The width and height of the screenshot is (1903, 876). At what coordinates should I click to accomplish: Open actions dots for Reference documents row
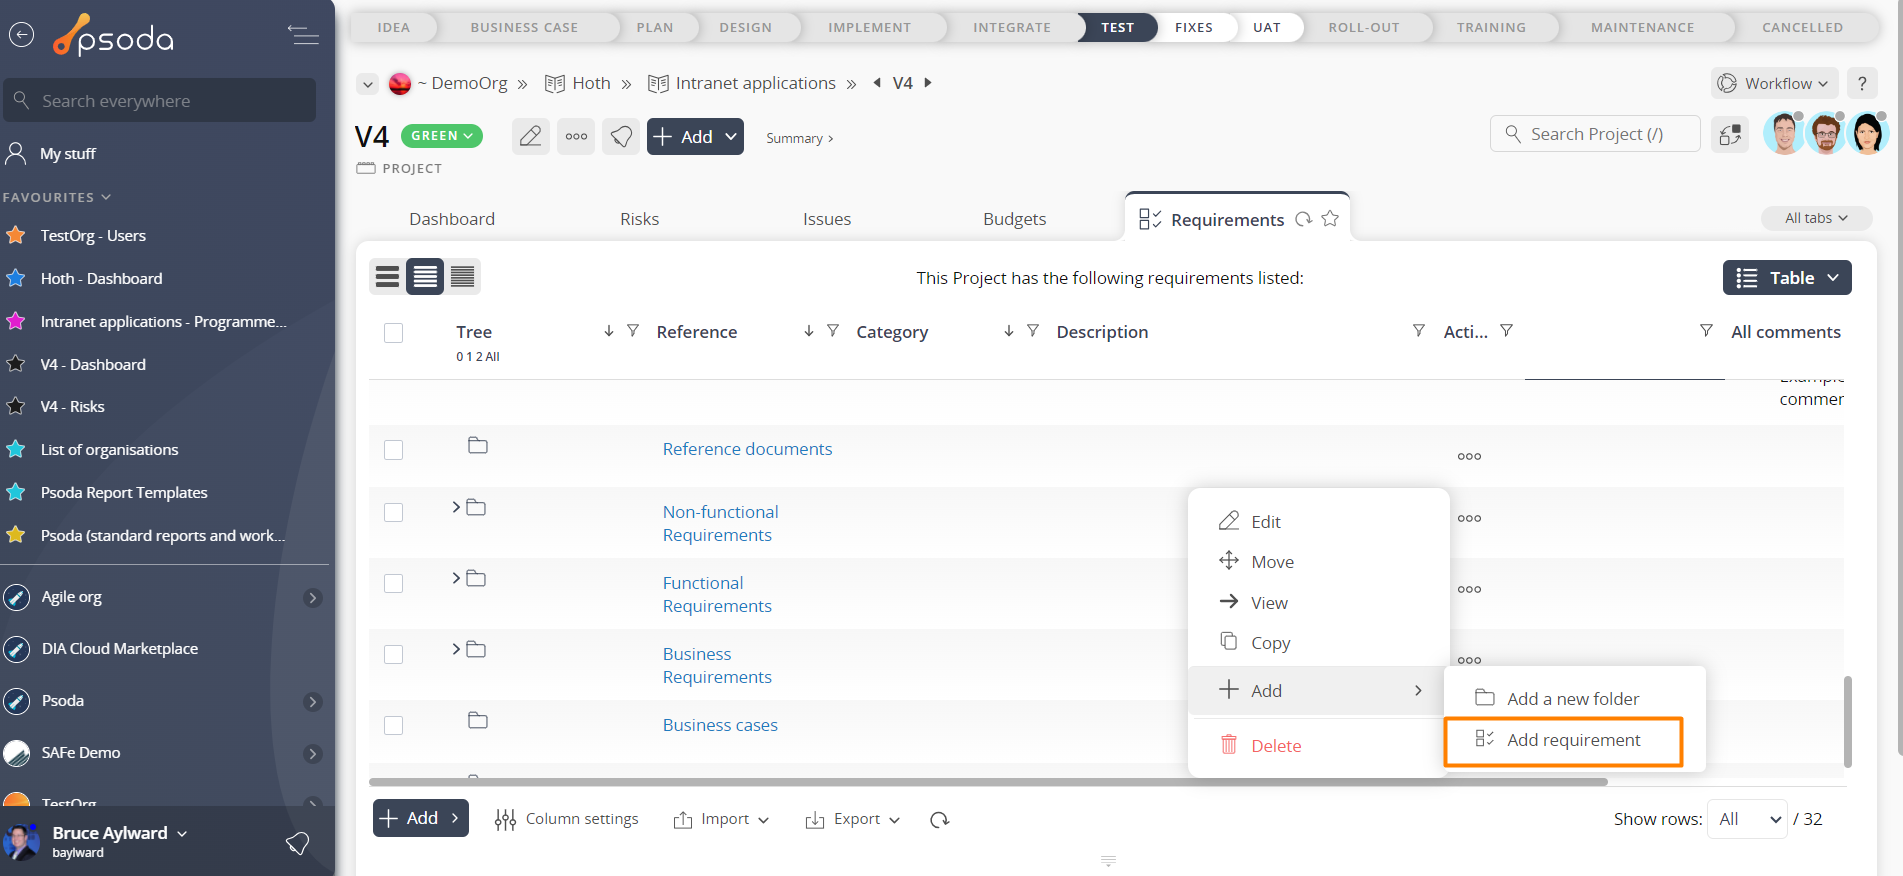pyautogui.click(x=1469, y=456)
